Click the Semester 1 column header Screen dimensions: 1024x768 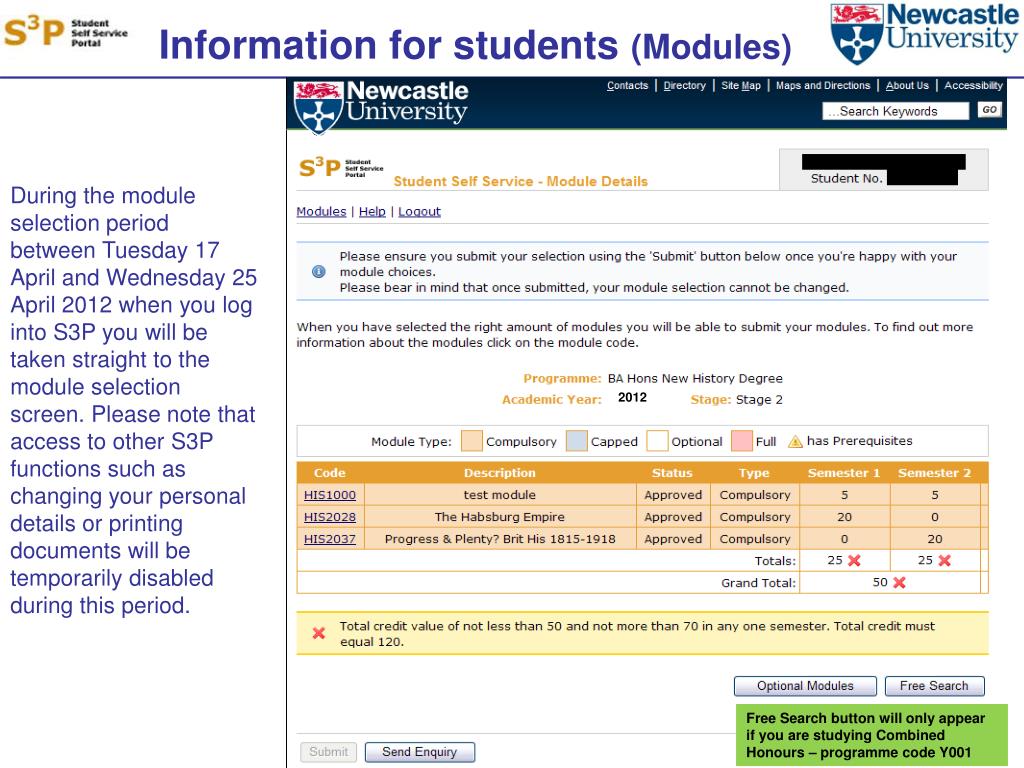[x=844, y=473]
